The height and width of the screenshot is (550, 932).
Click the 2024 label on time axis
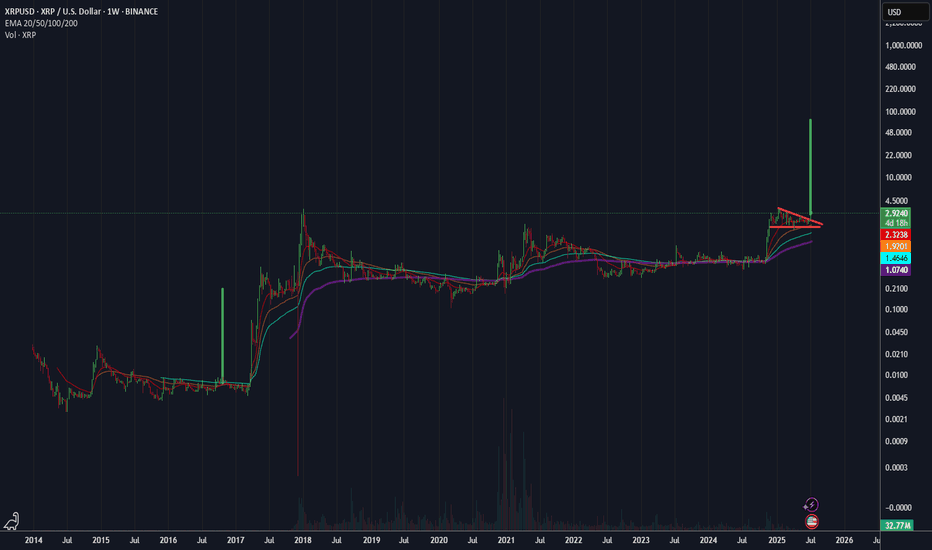708,540
